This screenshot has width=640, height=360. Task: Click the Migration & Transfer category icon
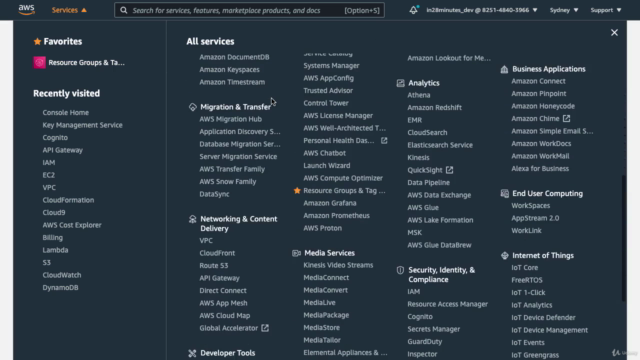[193, 107]
